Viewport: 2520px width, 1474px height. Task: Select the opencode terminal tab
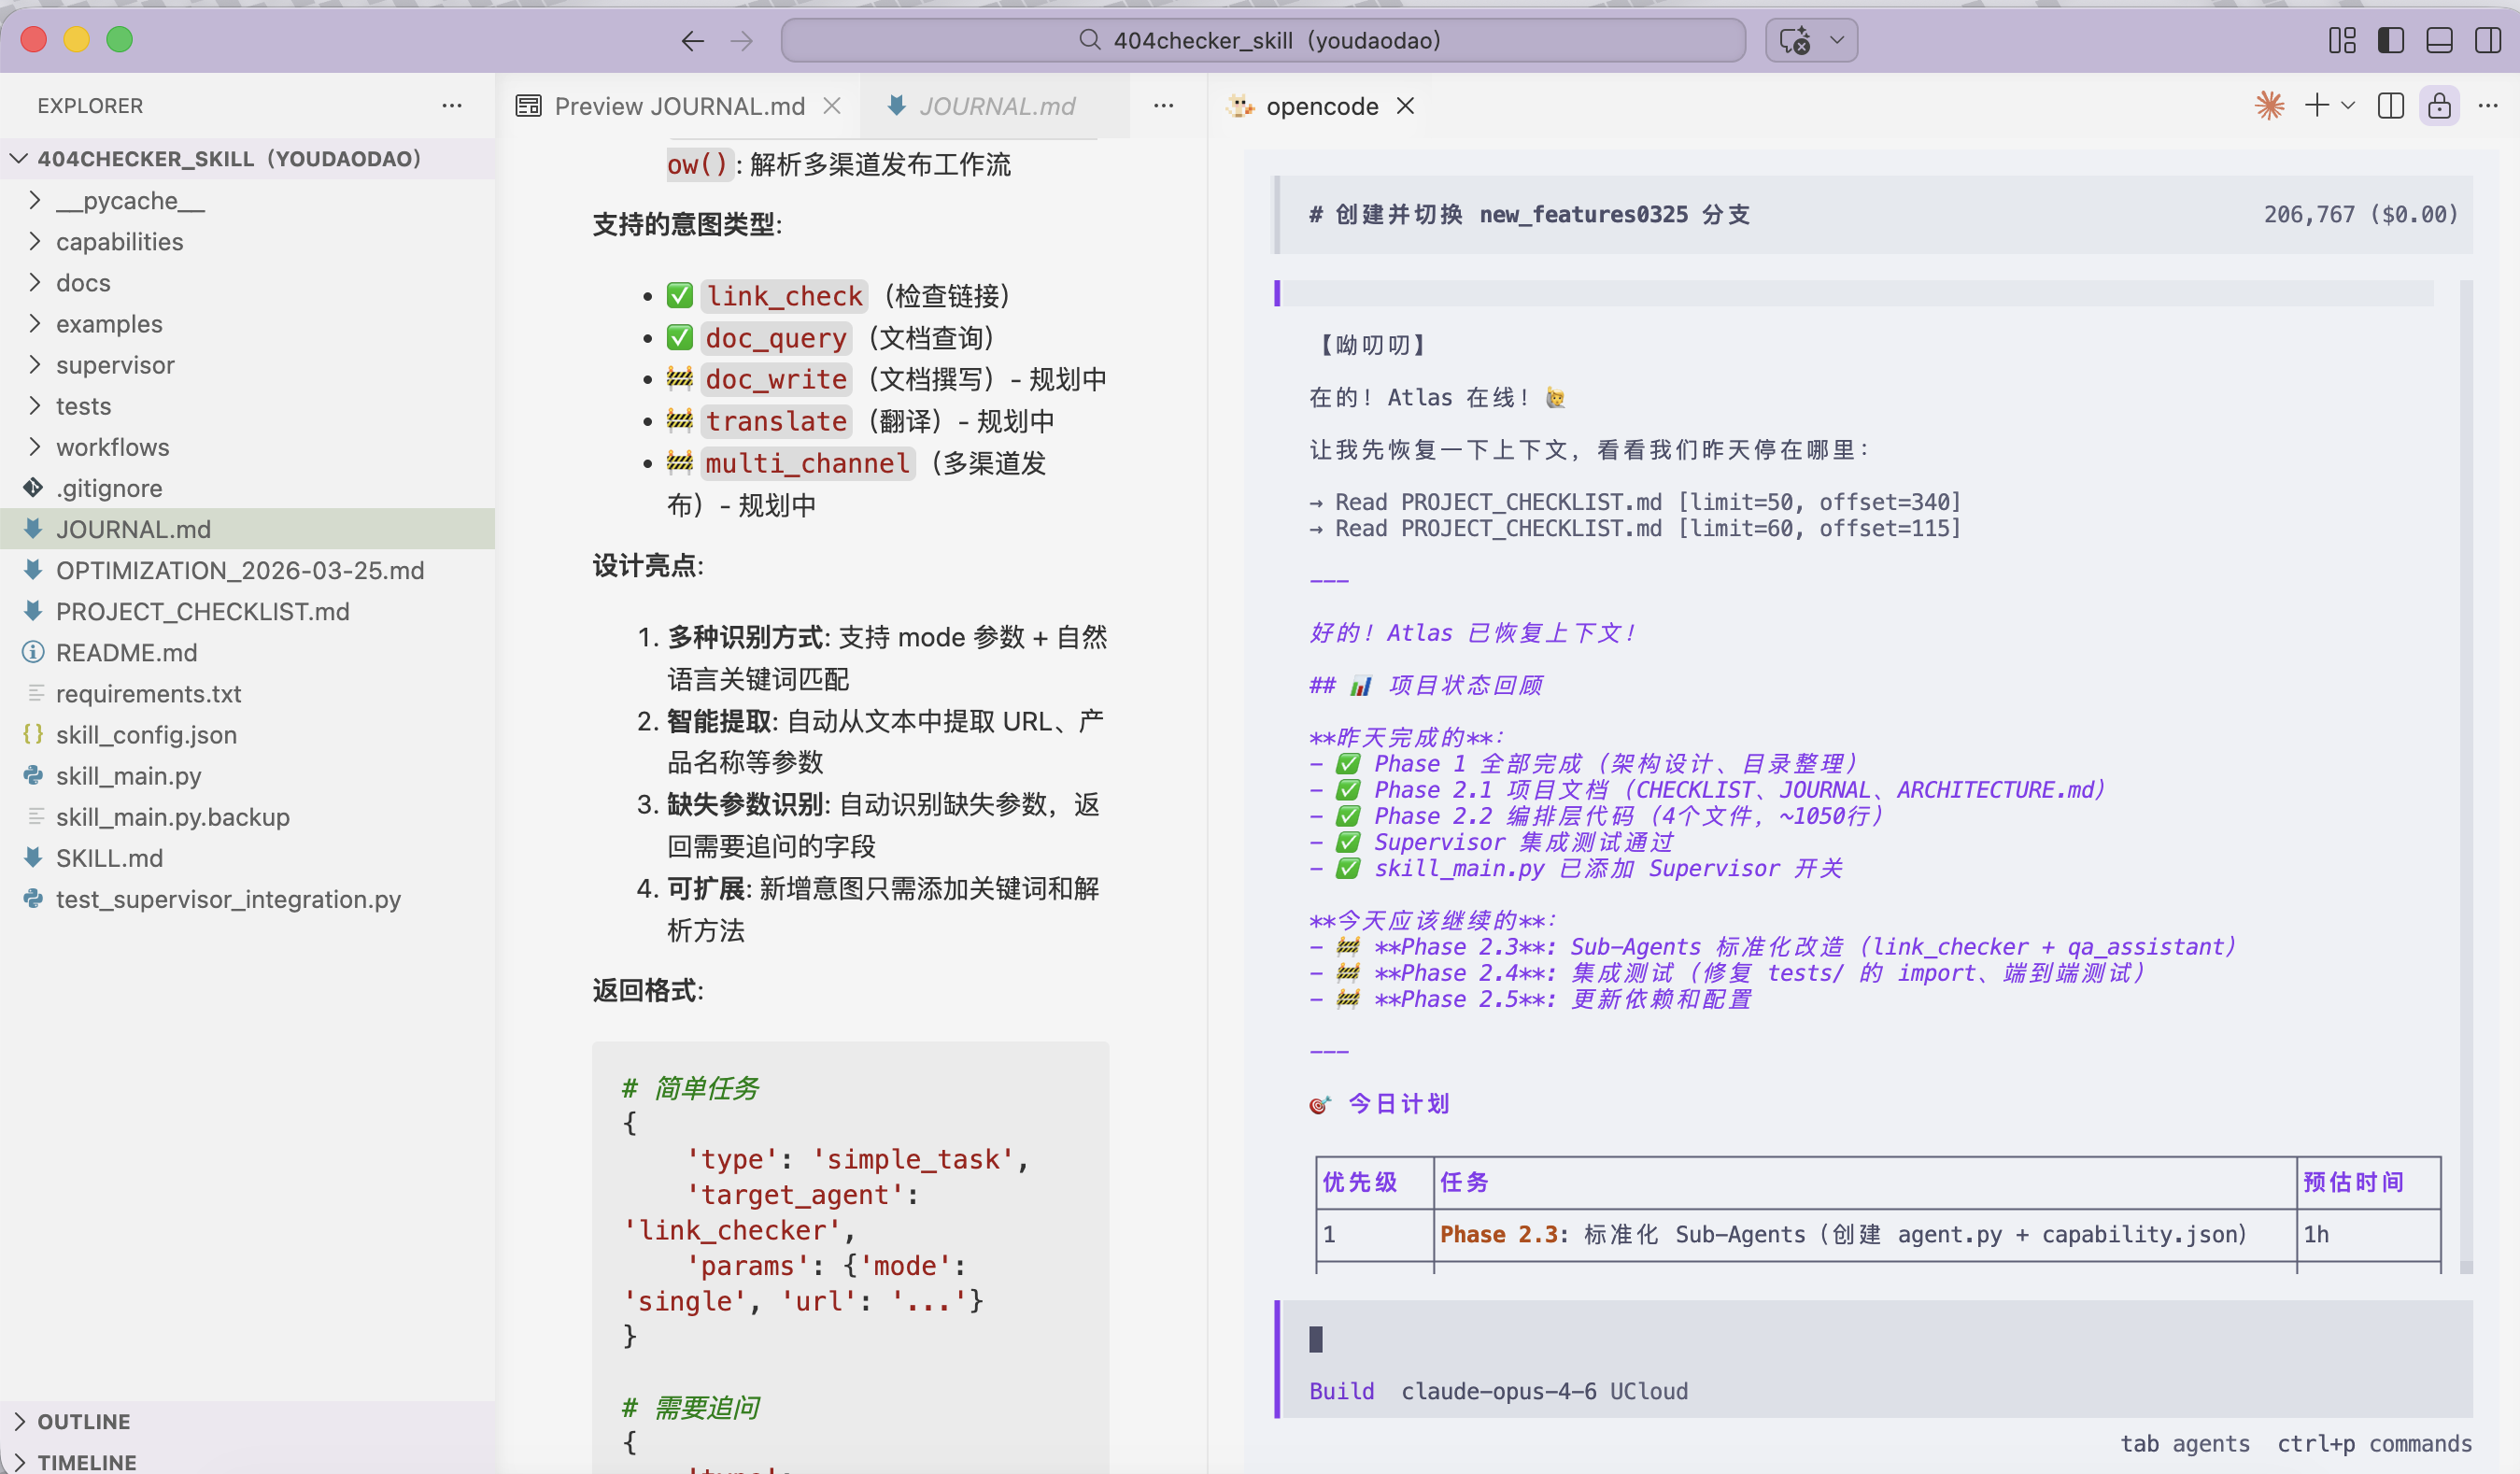point(1322,106)
